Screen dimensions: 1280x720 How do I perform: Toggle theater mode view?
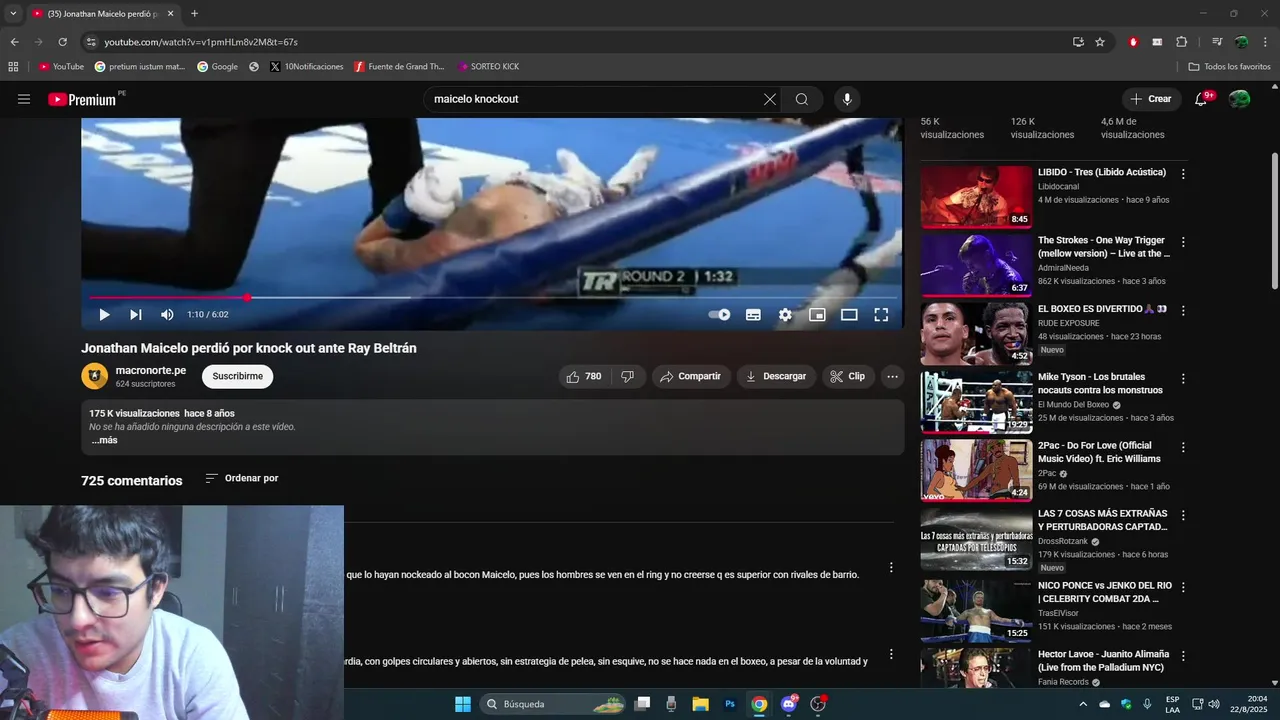tap(849, 314)
